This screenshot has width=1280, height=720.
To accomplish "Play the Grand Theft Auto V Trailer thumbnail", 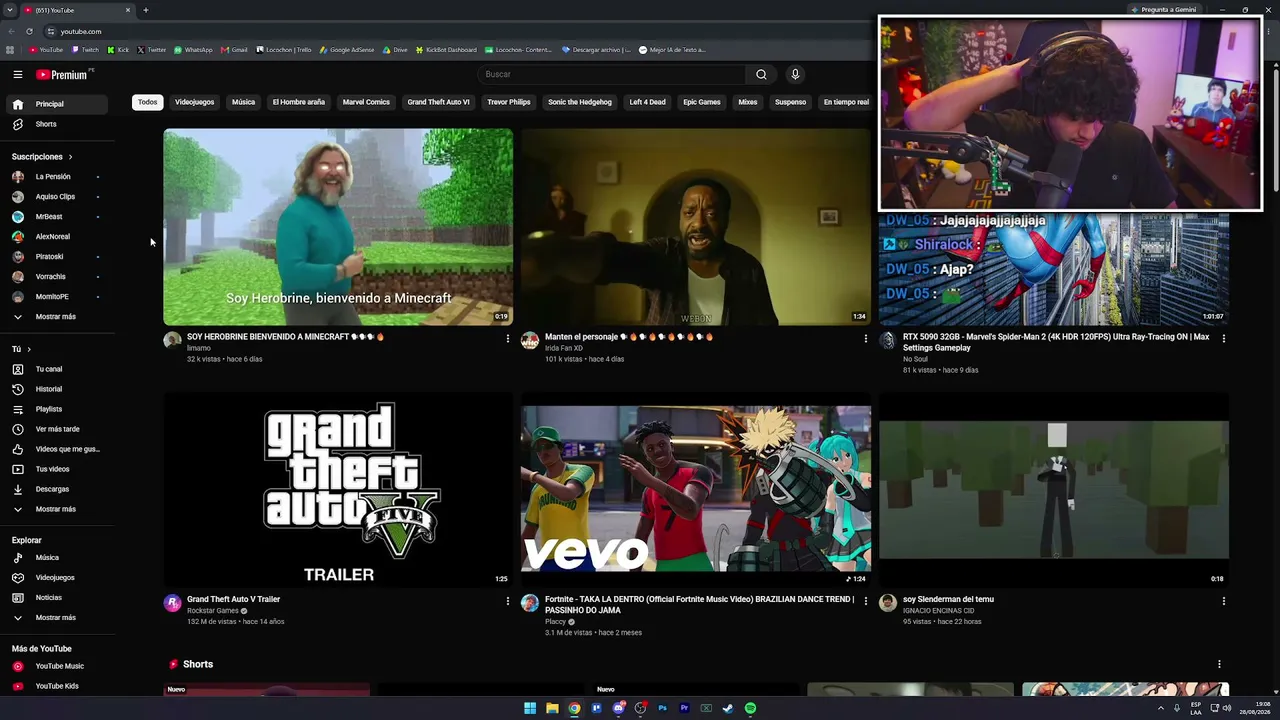I will pos(338,489).
